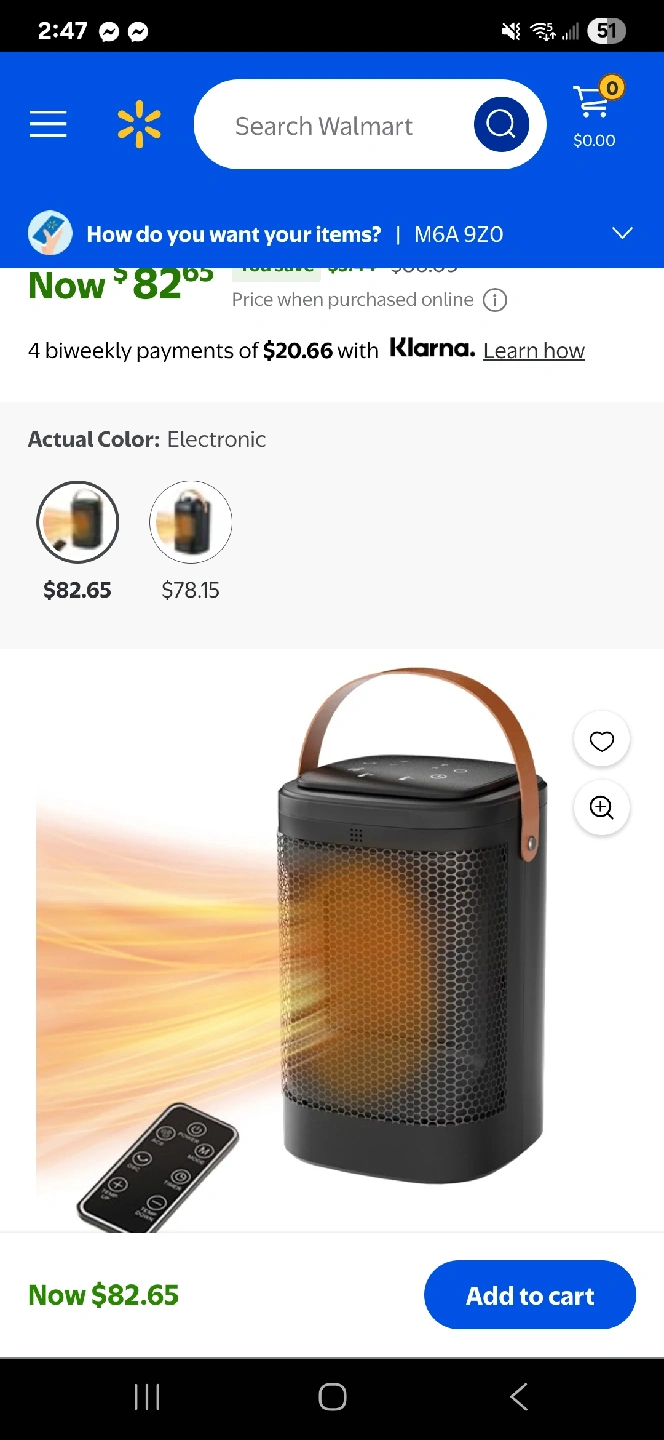The height and width of the screenshot is (1440, 664).
Task: Open postal code M6A 9Z0 selector
Action: (x=459, y=235)
